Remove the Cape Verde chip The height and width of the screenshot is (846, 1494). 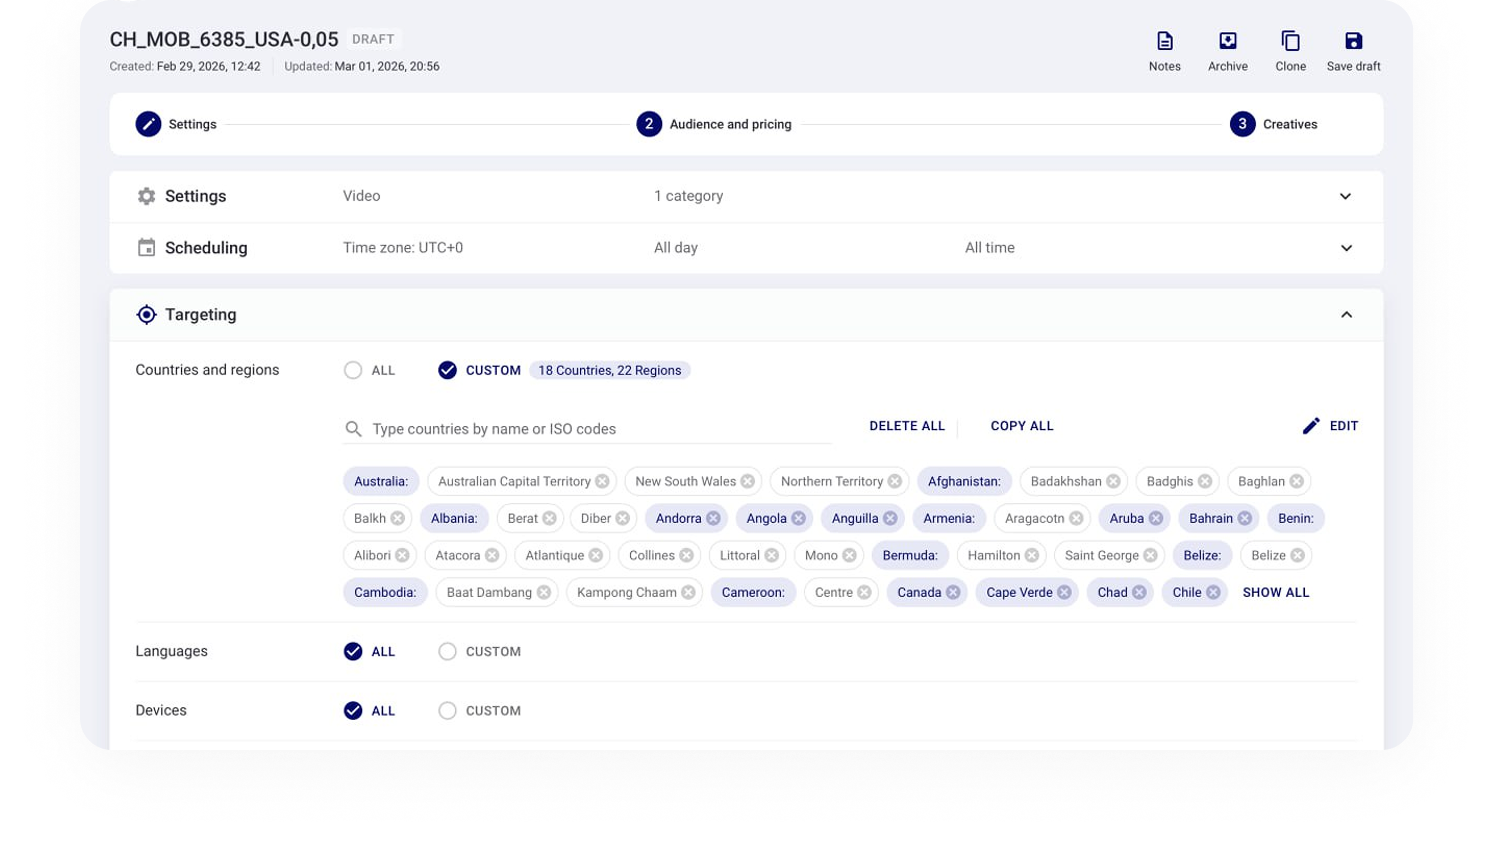[1064, 592]
